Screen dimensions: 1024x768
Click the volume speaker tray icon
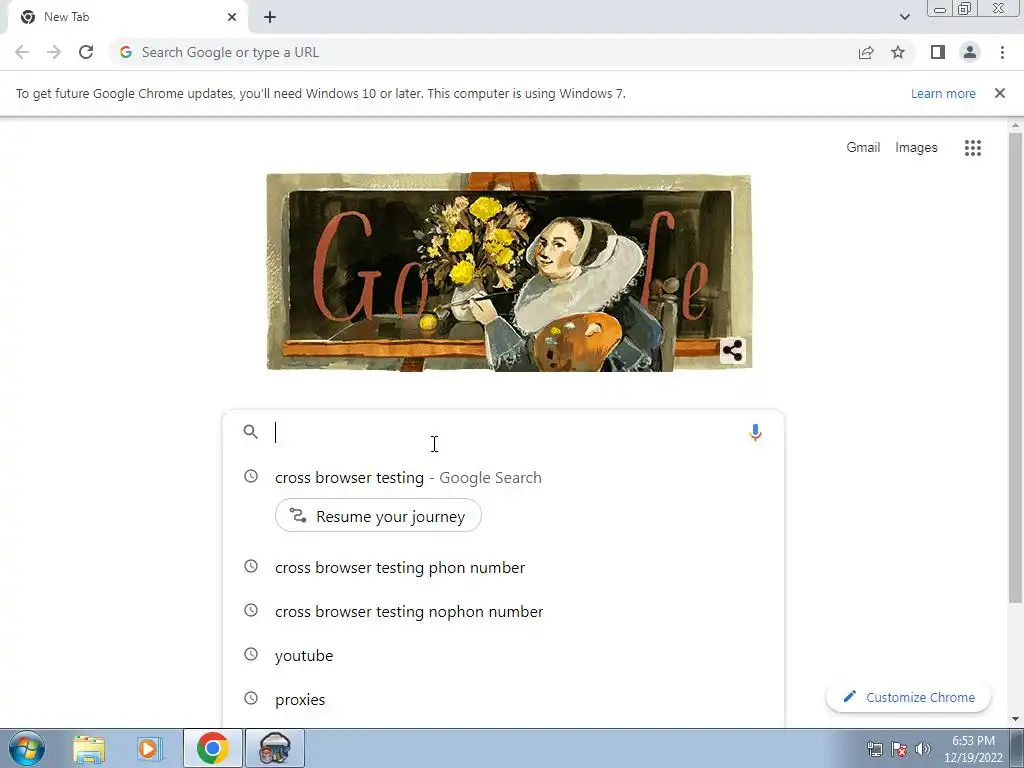point(923,749)
